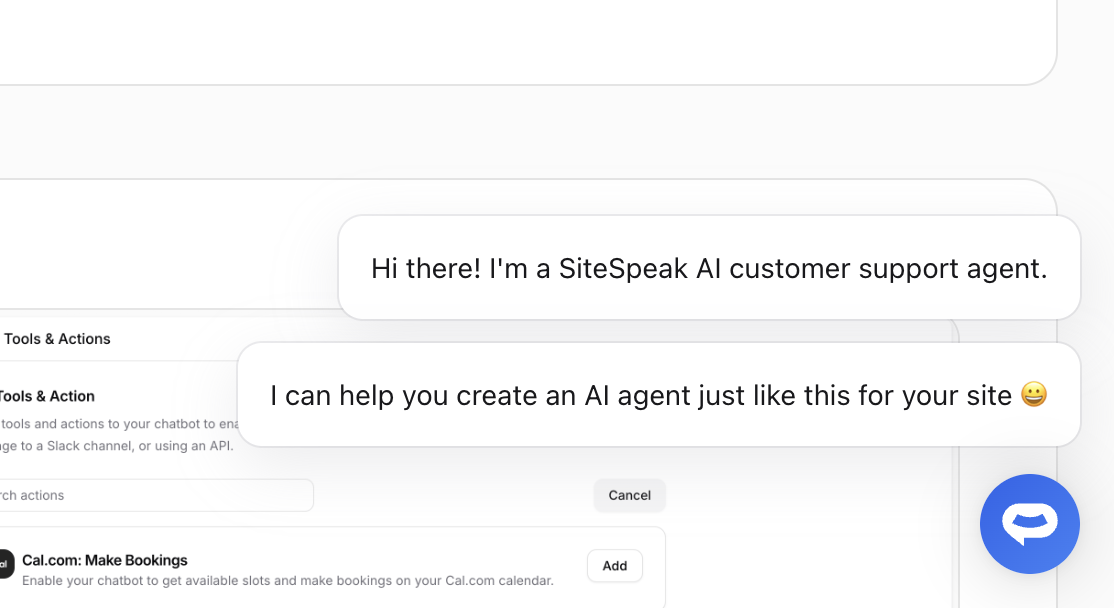The width and height of the screenshot is (1114, 608).
Task: Click the Cal.com app logo icon
Action: (x=6, y=564)
